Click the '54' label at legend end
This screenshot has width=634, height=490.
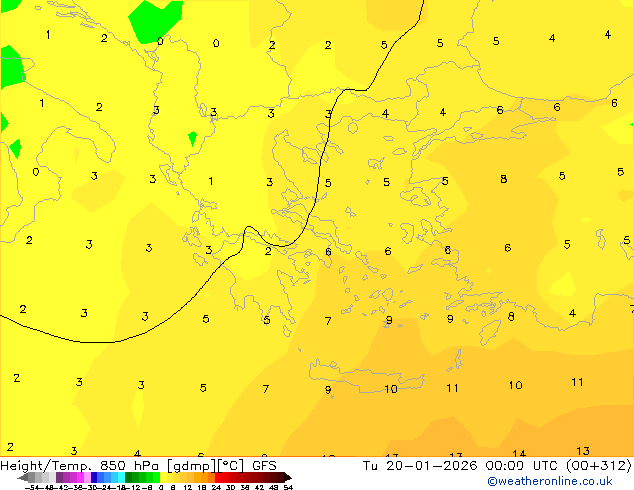(288, 487)
